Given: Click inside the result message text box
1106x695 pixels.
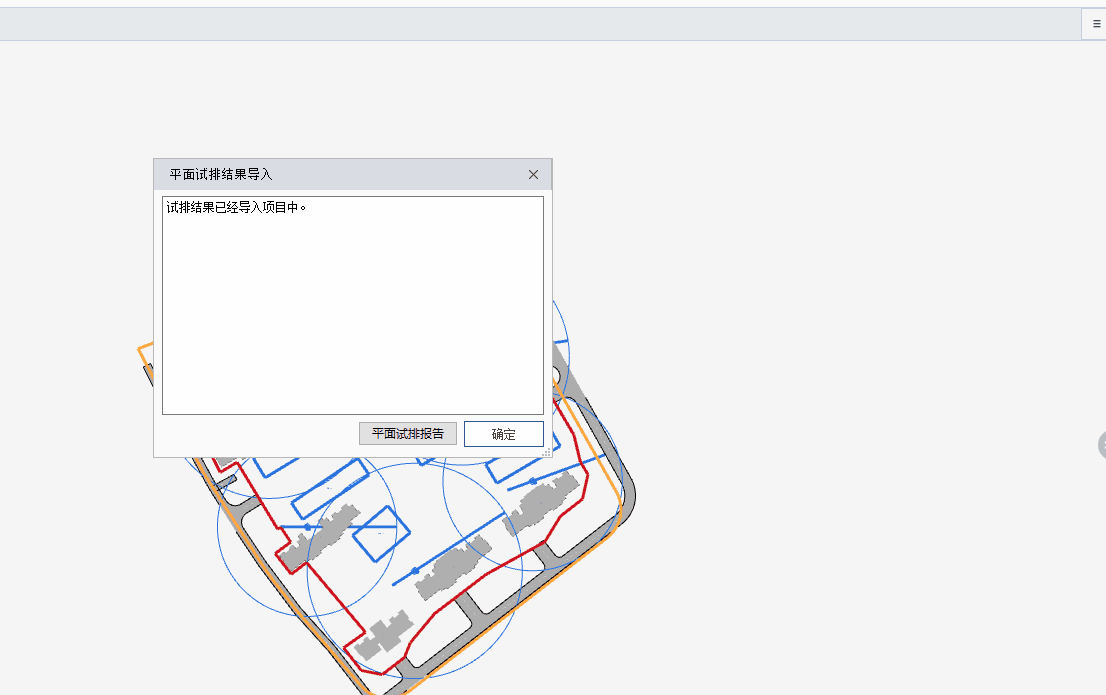Looking at the screenshot, I should pyautogui.click(x=353, y=306).
